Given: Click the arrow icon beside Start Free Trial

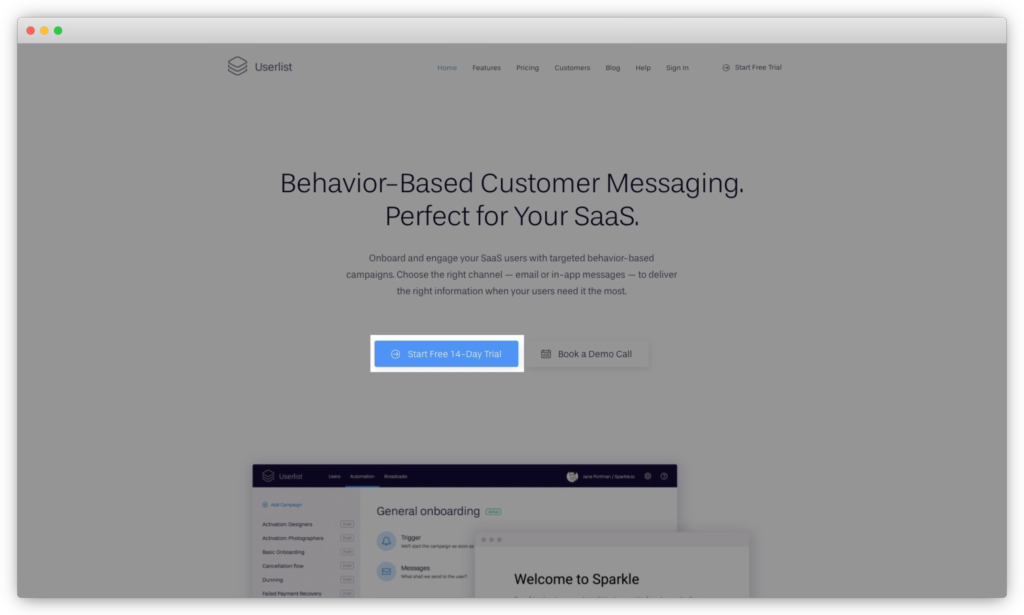Looking at the screenshot, I should pos(725,68).
